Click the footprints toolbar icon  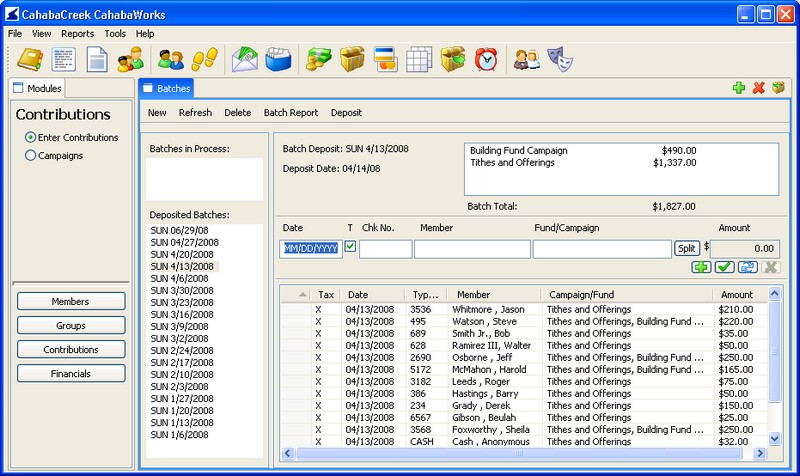point(204,58)
